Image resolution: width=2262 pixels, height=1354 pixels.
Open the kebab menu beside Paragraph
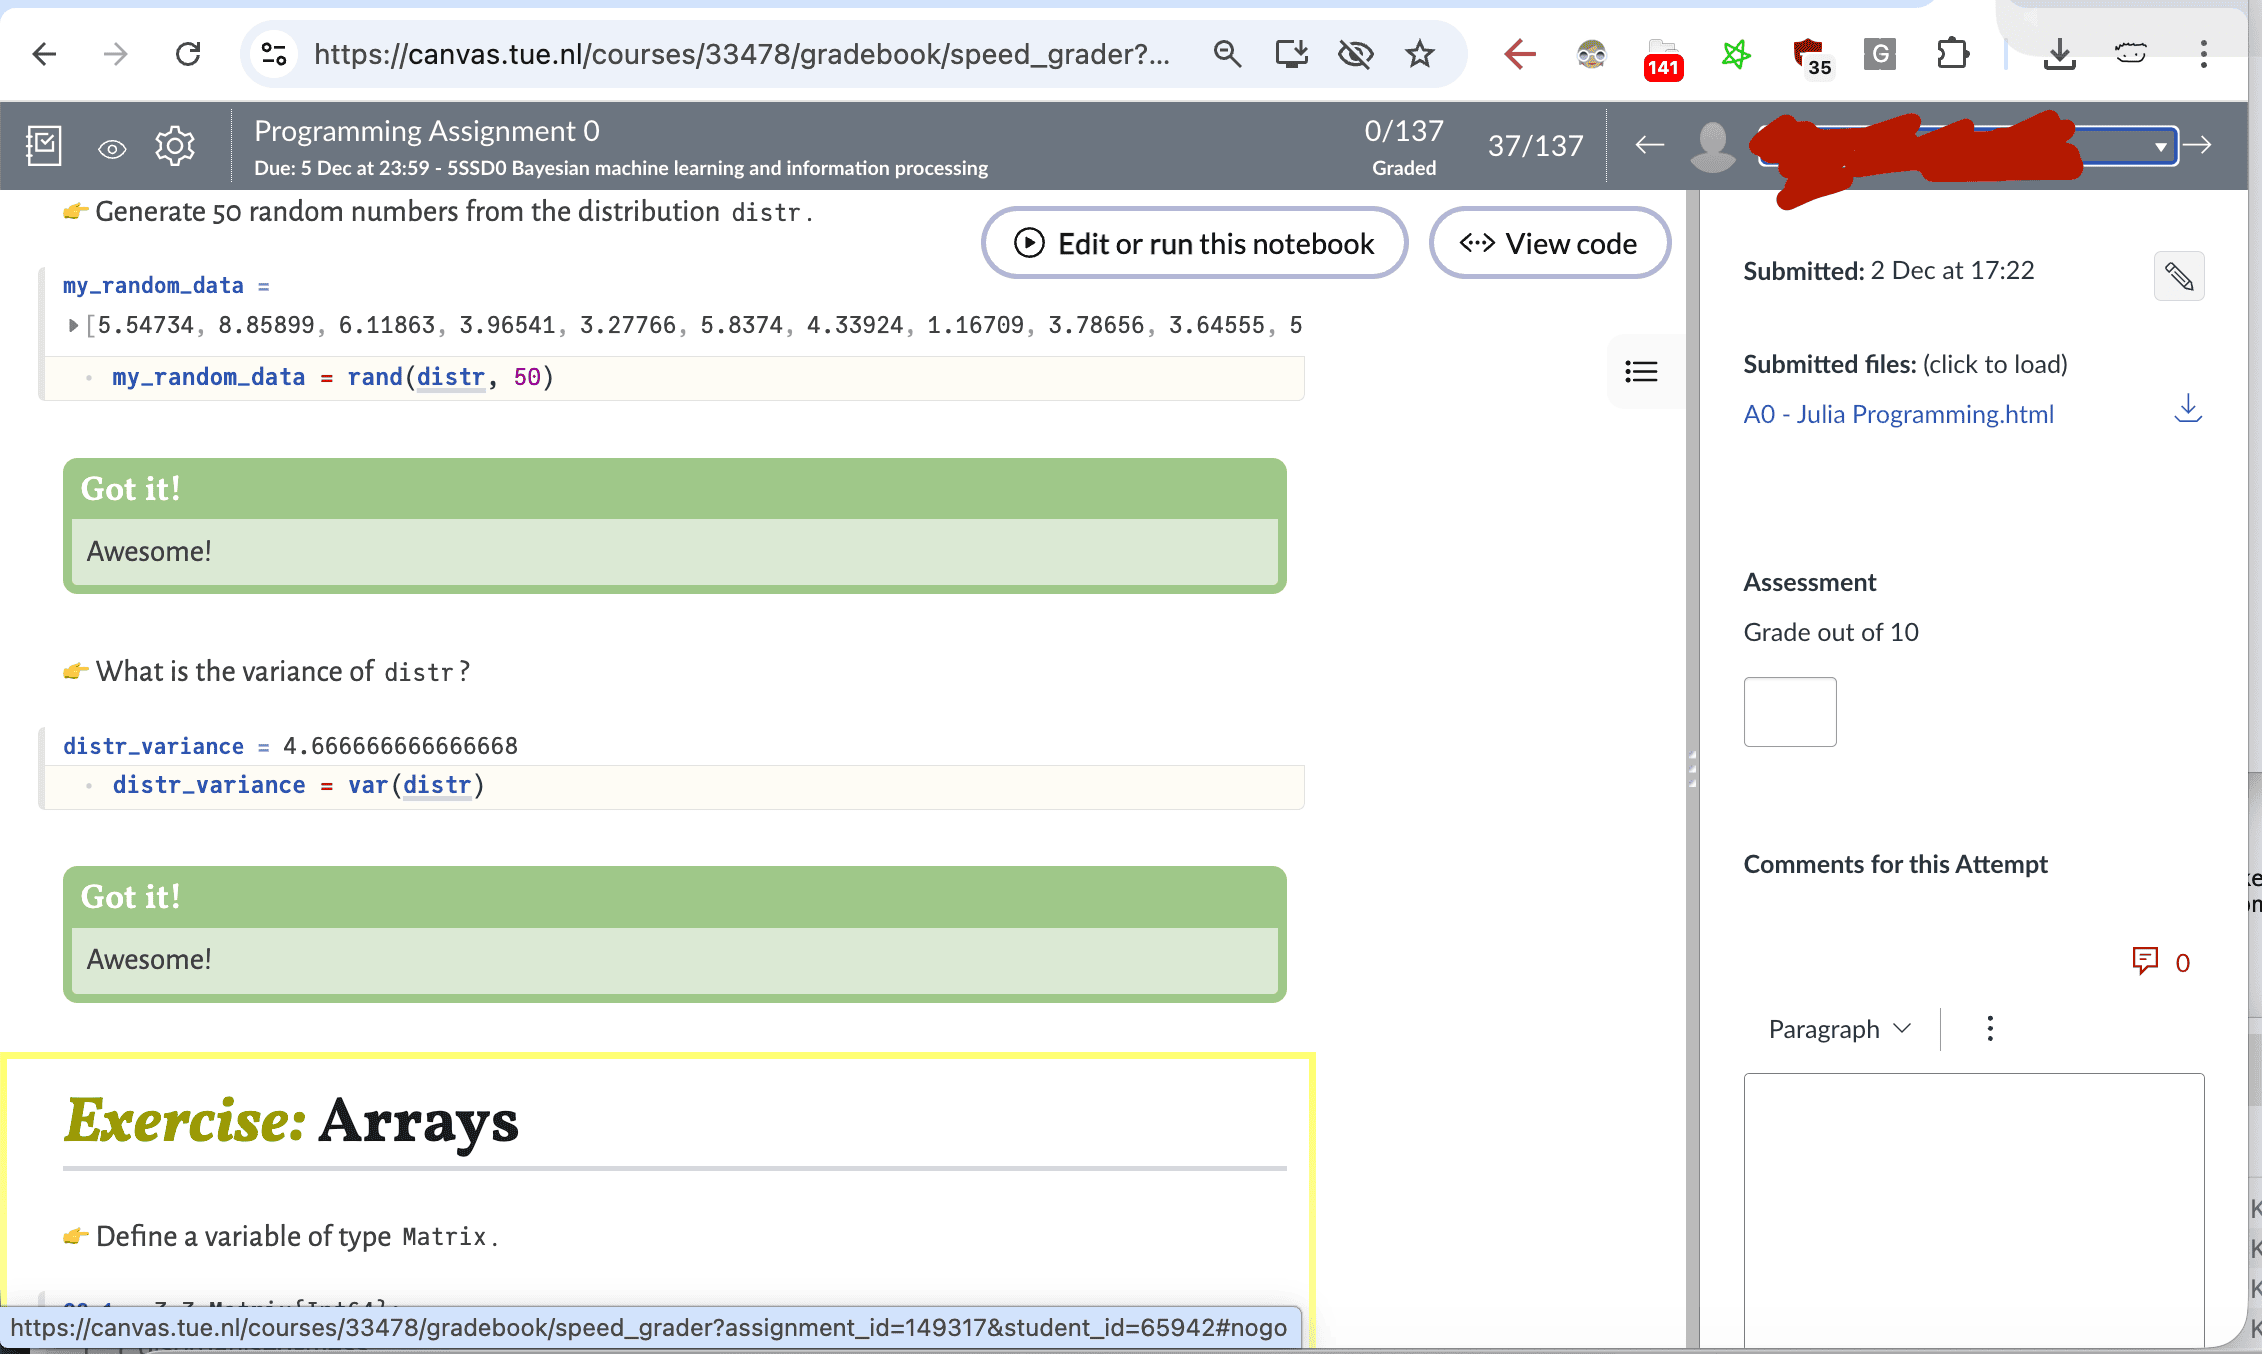(x=1989, y=1028)
